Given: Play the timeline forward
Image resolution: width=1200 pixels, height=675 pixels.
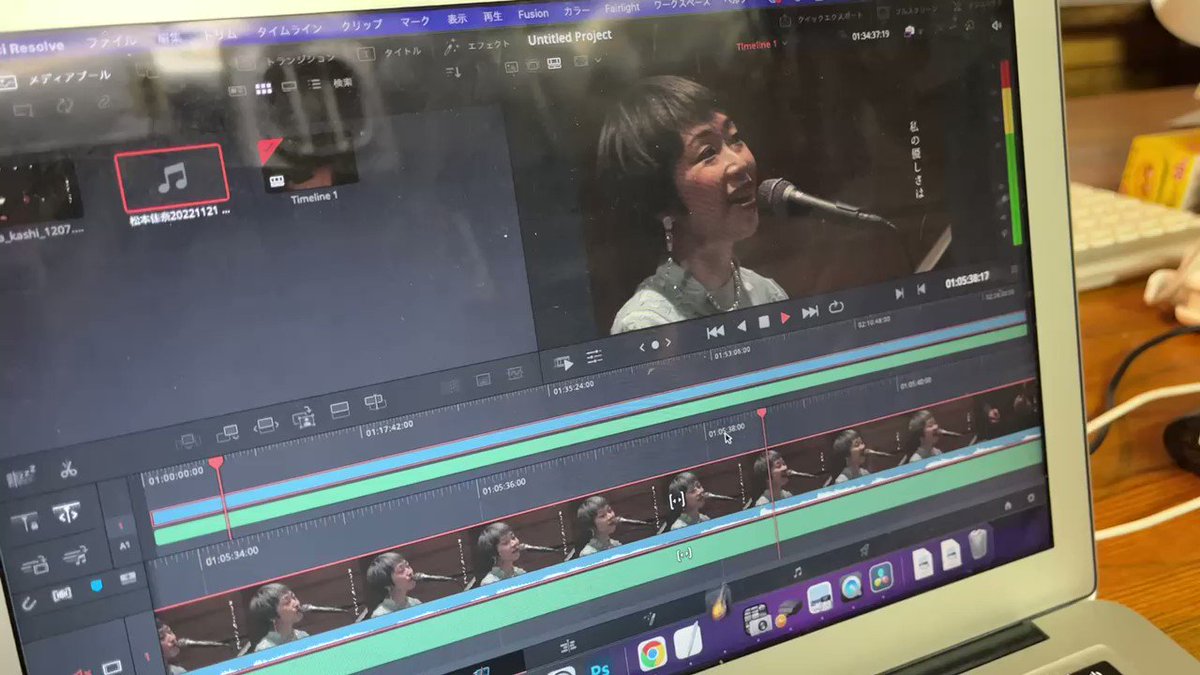Looking at the screenshot, I should (785, 318).
